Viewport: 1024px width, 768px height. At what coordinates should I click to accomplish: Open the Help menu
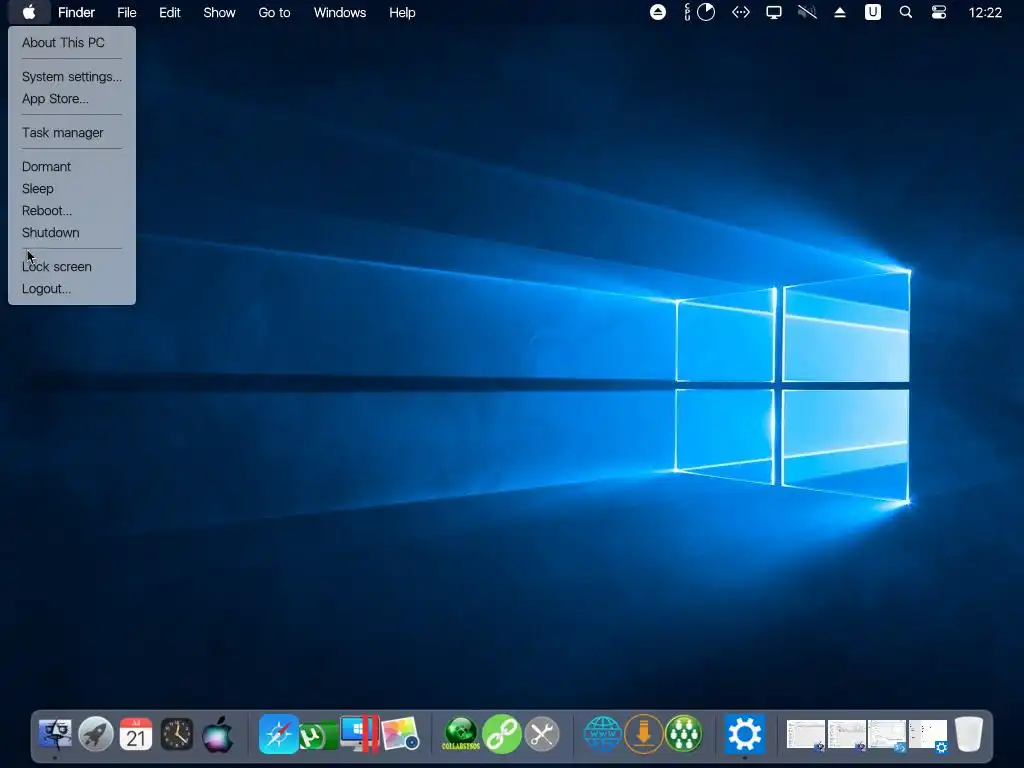(x=402, y=12)
